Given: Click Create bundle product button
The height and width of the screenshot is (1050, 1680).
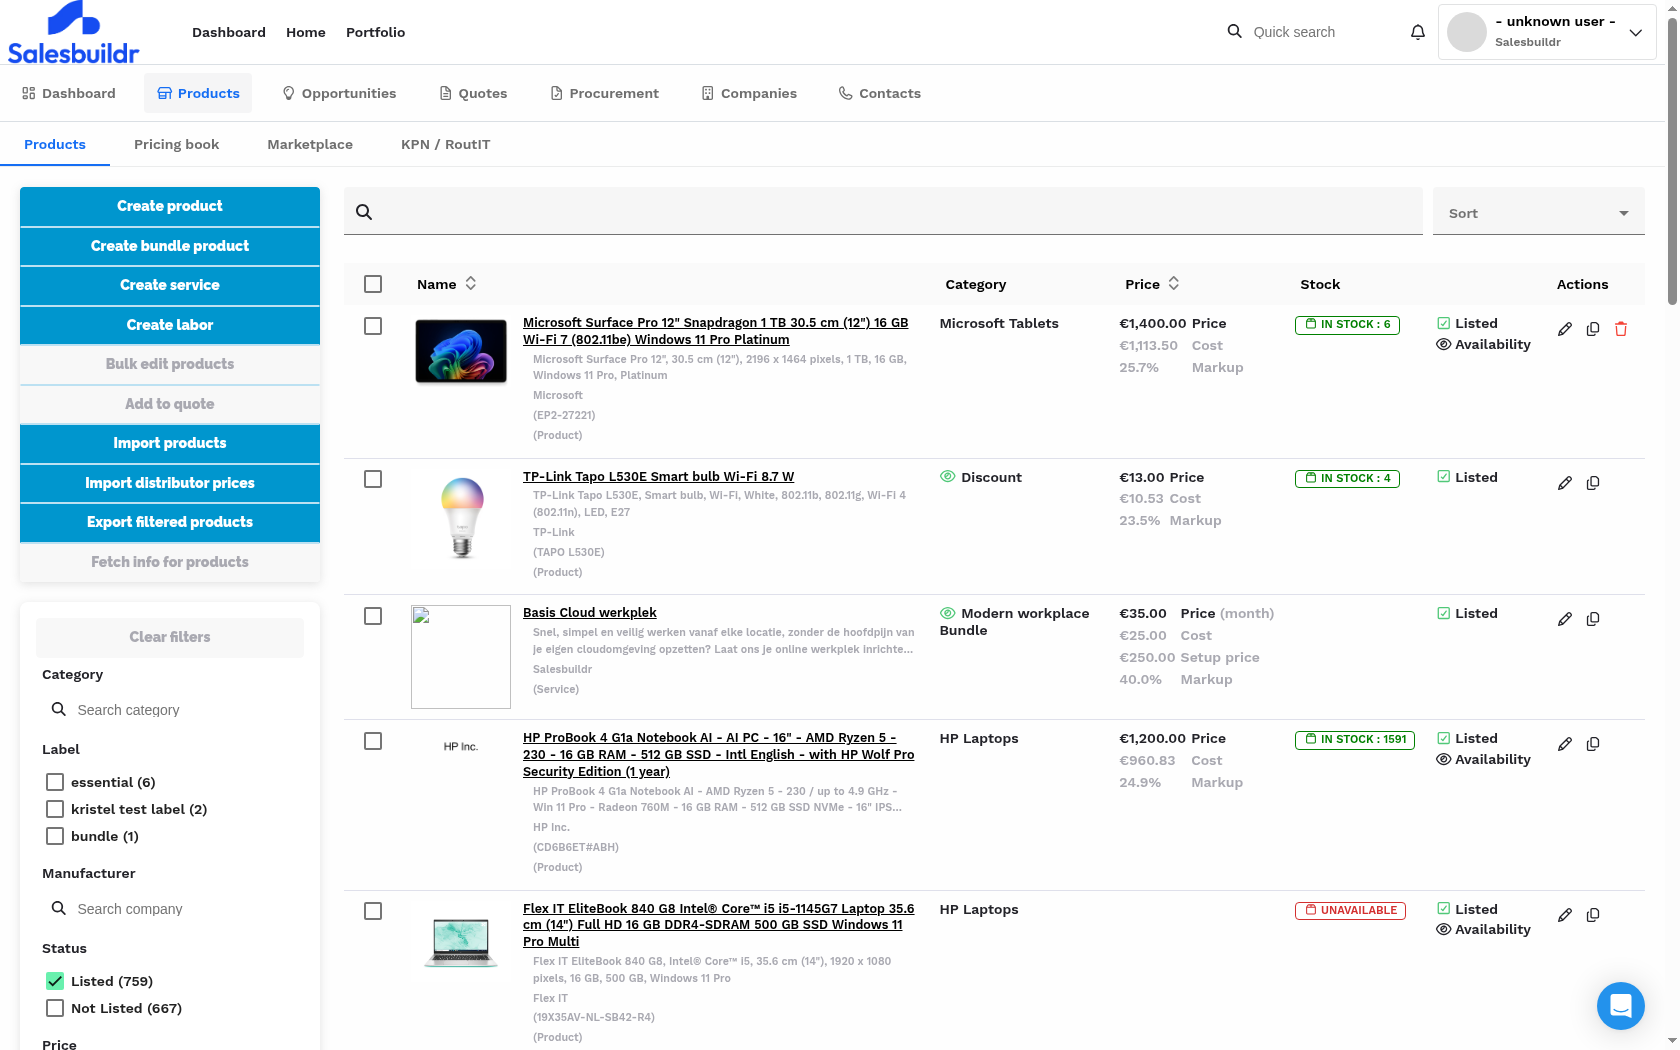Looking at the screenshot, I should click(x=170, y=246).
